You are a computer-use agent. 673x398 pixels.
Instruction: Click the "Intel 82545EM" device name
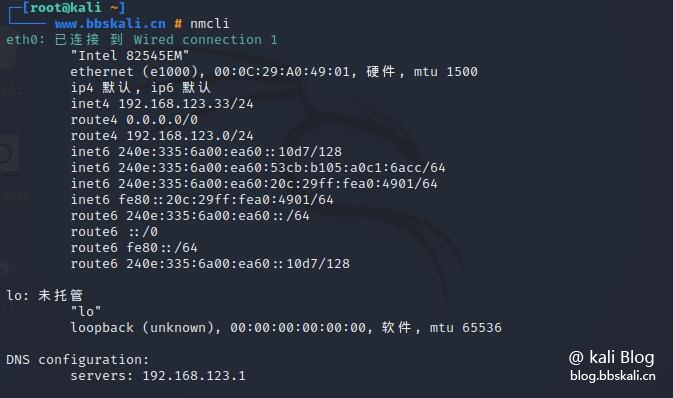coord(130,56)
